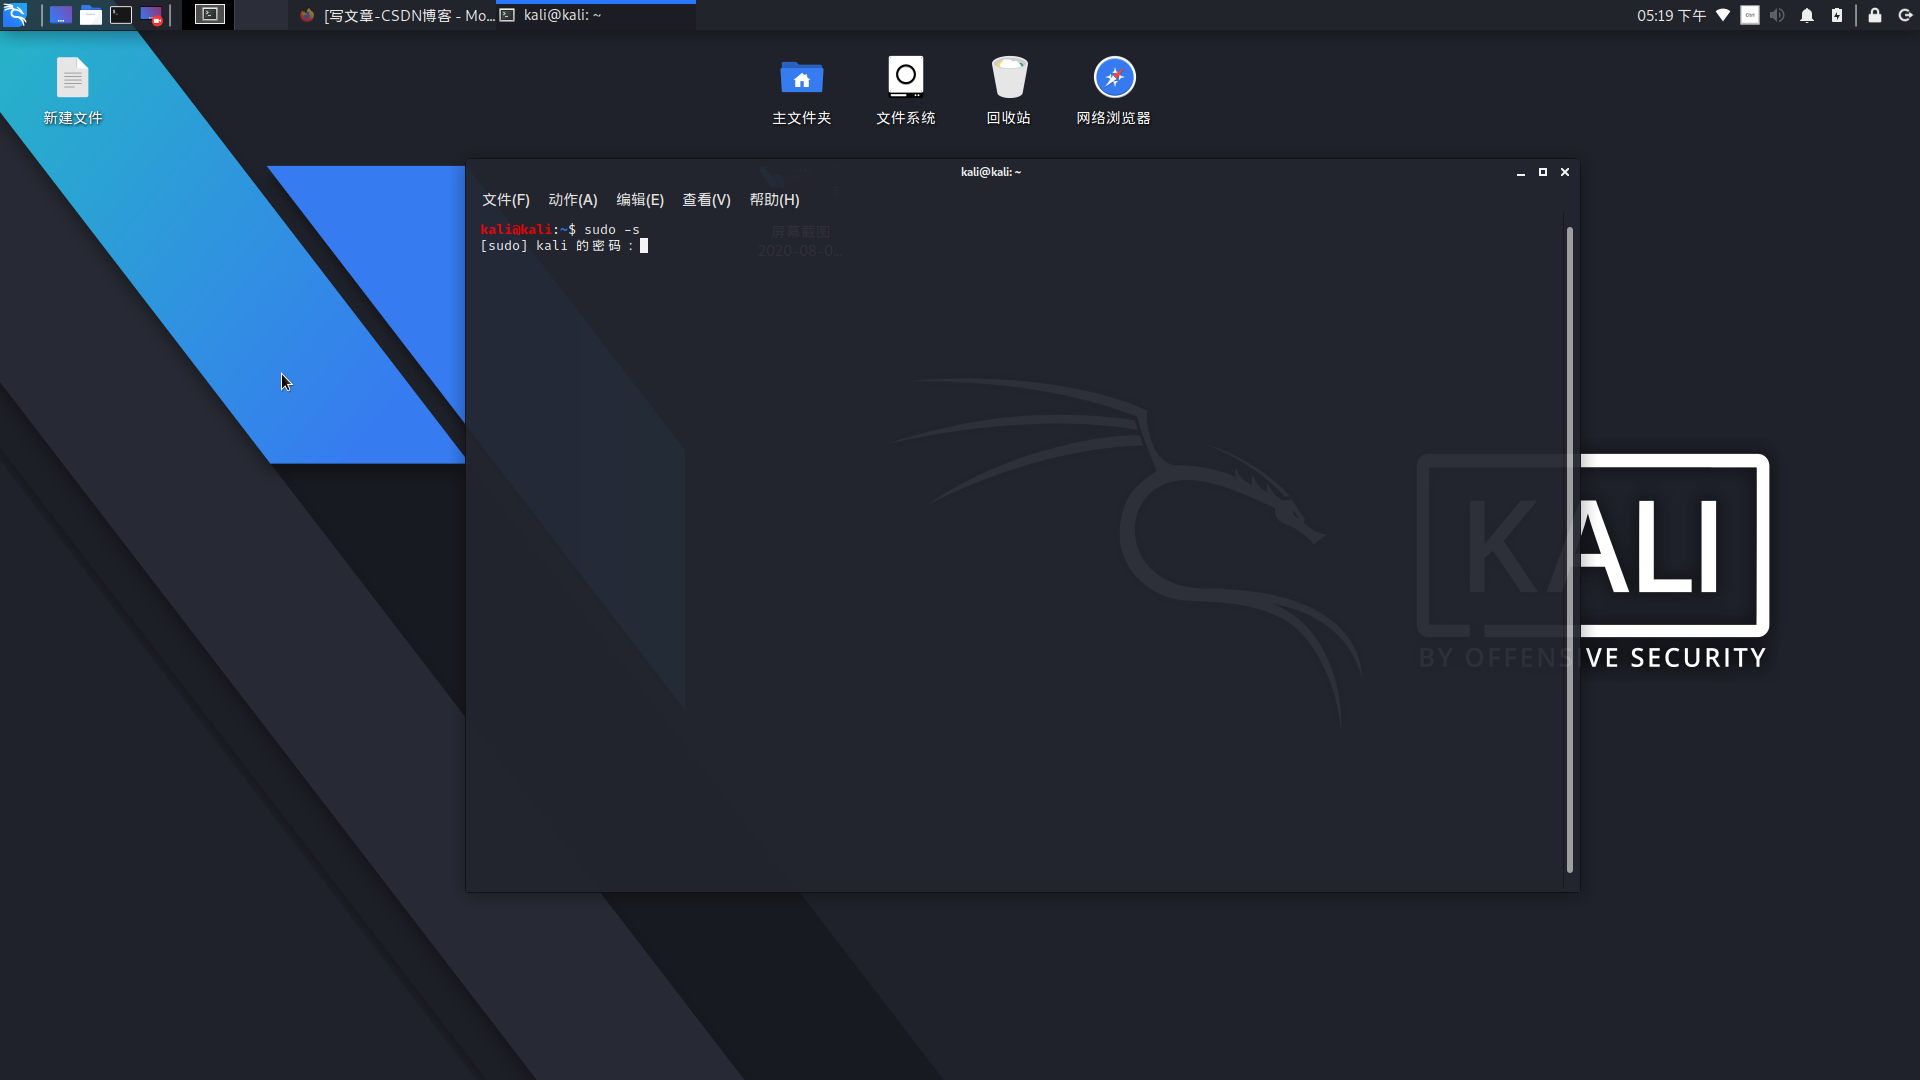Screen dimensions: 1920x1080
Task: Open the battery power manager icon
Action: pyautogui.click(x=1837, y=15)
